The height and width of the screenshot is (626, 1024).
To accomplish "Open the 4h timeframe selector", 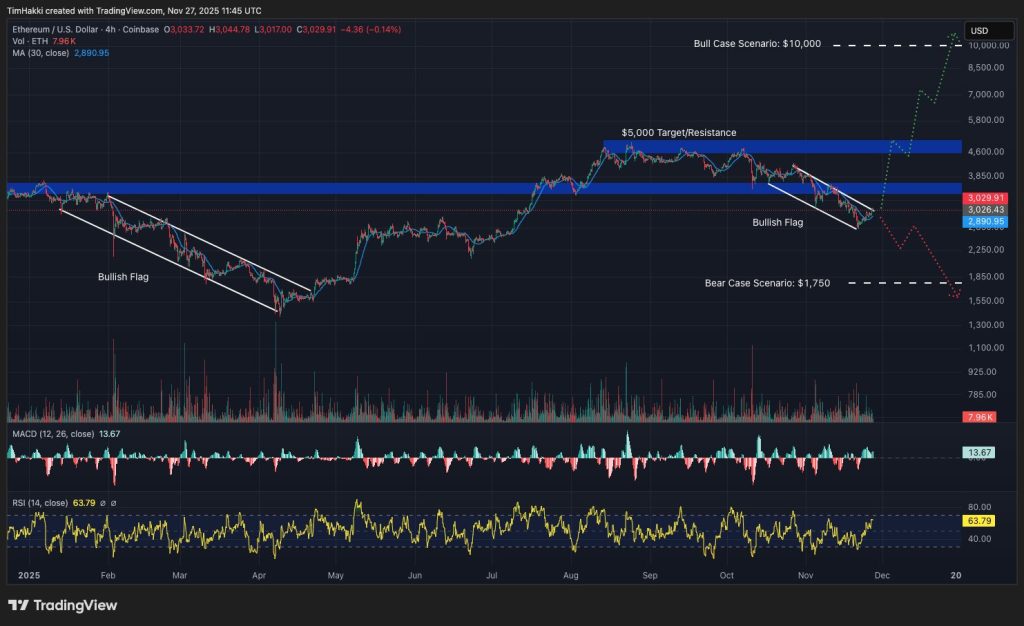I will (108, 29).
